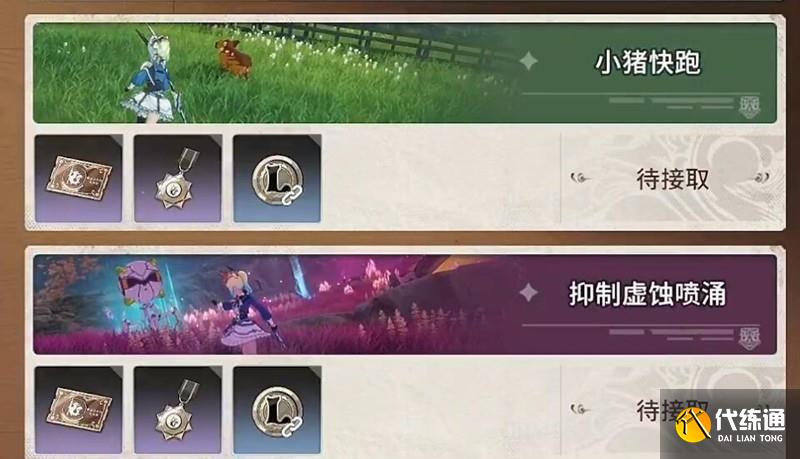Click the emblem badge on the green banner

click(749, 107)
